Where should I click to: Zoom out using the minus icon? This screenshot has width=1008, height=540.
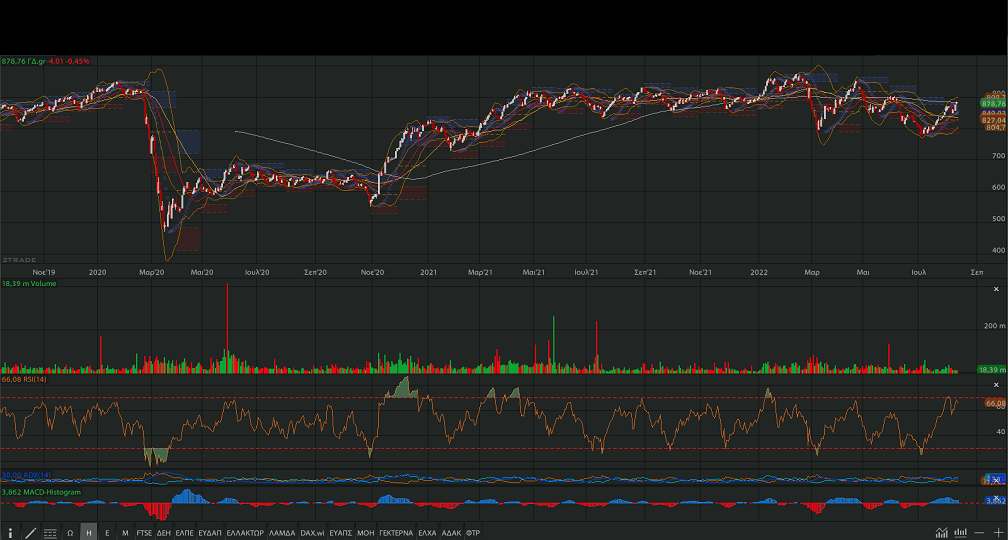980,533
